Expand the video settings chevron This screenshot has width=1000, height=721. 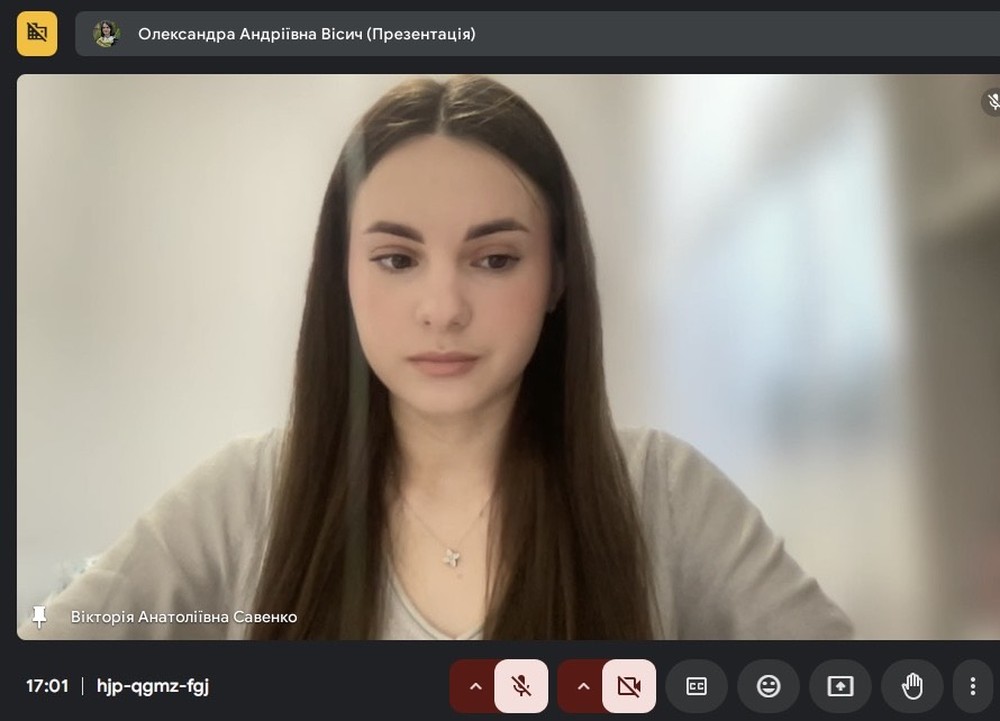pyautogui.click(x=583, y=686)
